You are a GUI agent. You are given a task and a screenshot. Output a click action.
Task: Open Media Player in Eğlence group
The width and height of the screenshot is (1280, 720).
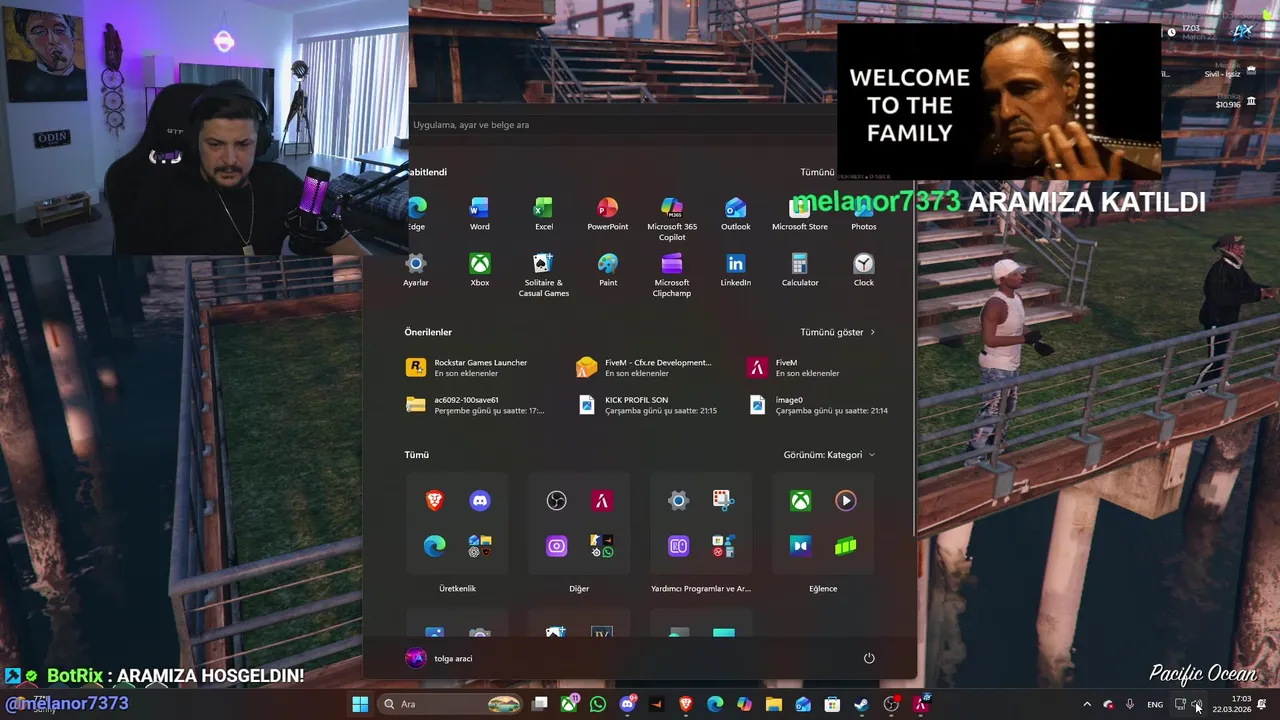pyautogui.click(x=846, y=501)
